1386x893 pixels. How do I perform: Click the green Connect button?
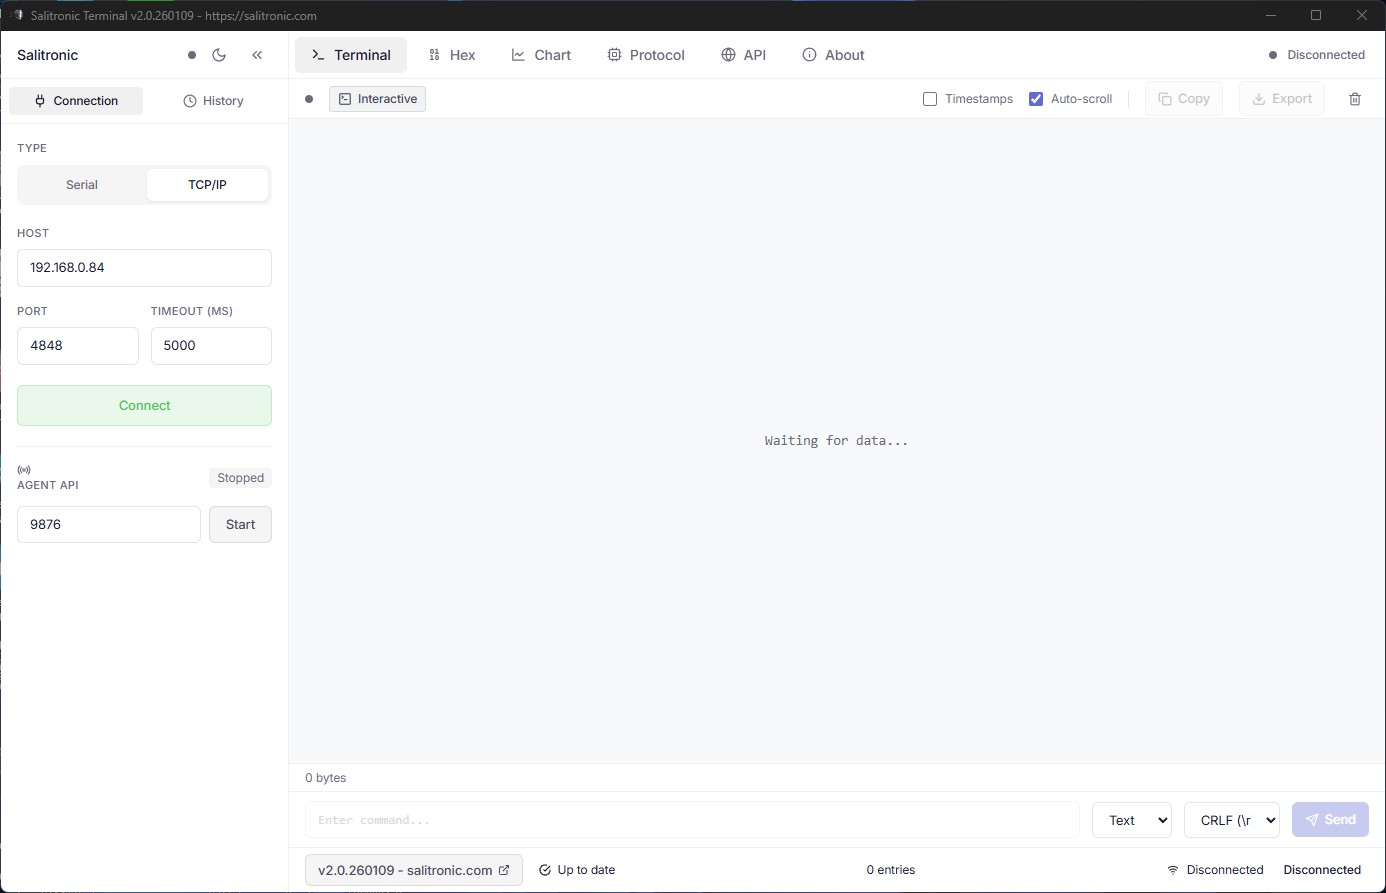(144, 406)
